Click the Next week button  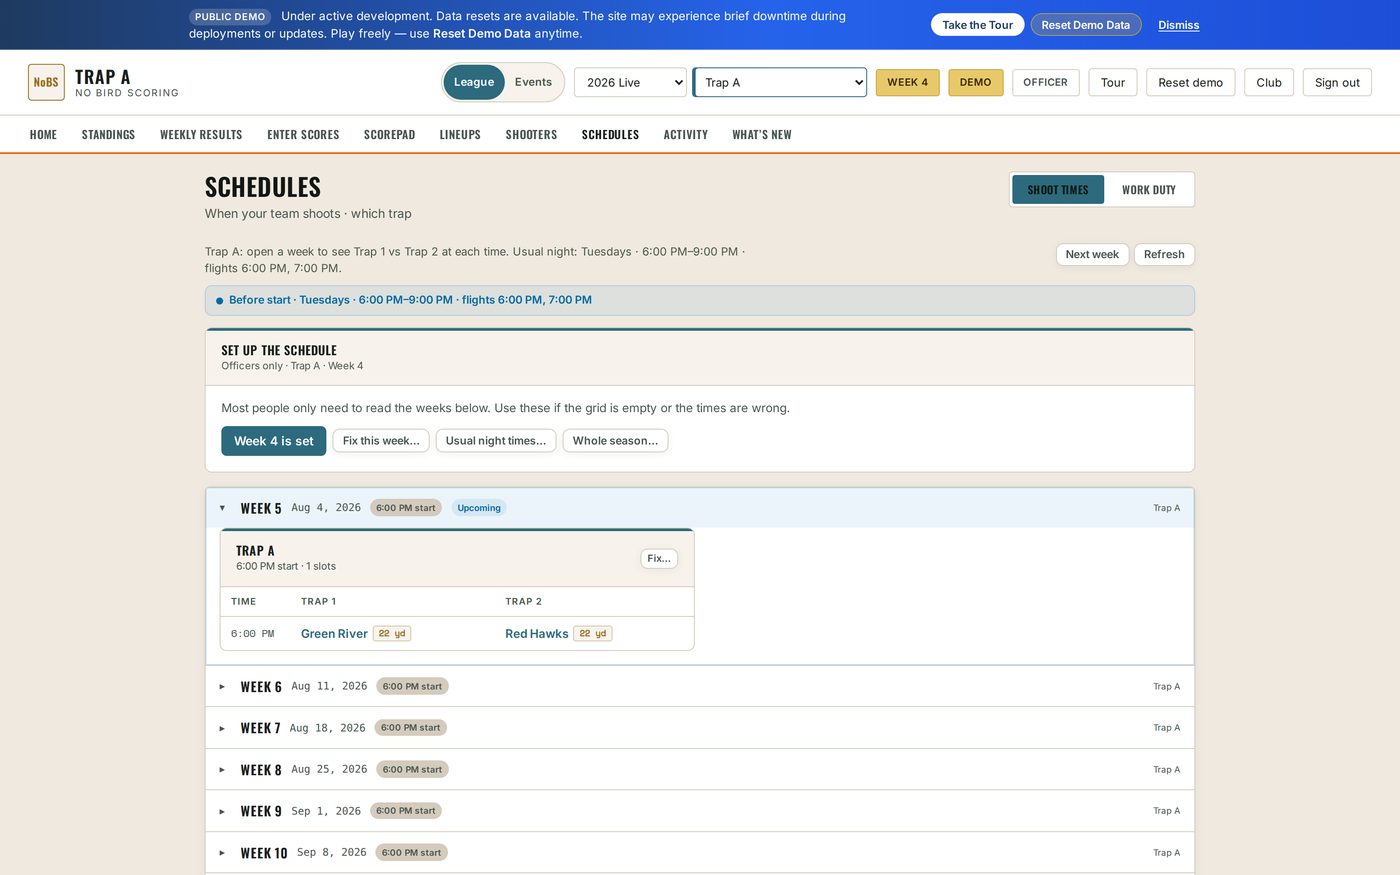click(1092, 254)
